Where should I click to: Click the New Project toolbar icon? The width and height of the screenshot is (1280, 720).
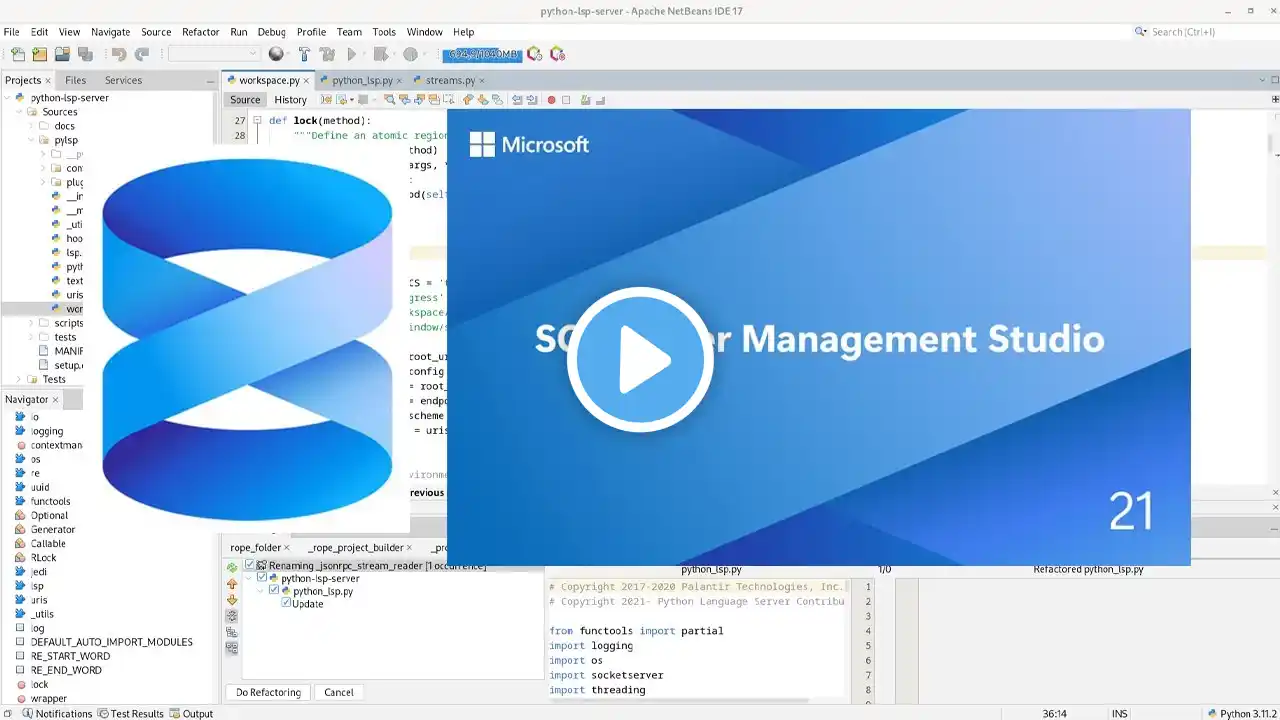pos(39,54)
